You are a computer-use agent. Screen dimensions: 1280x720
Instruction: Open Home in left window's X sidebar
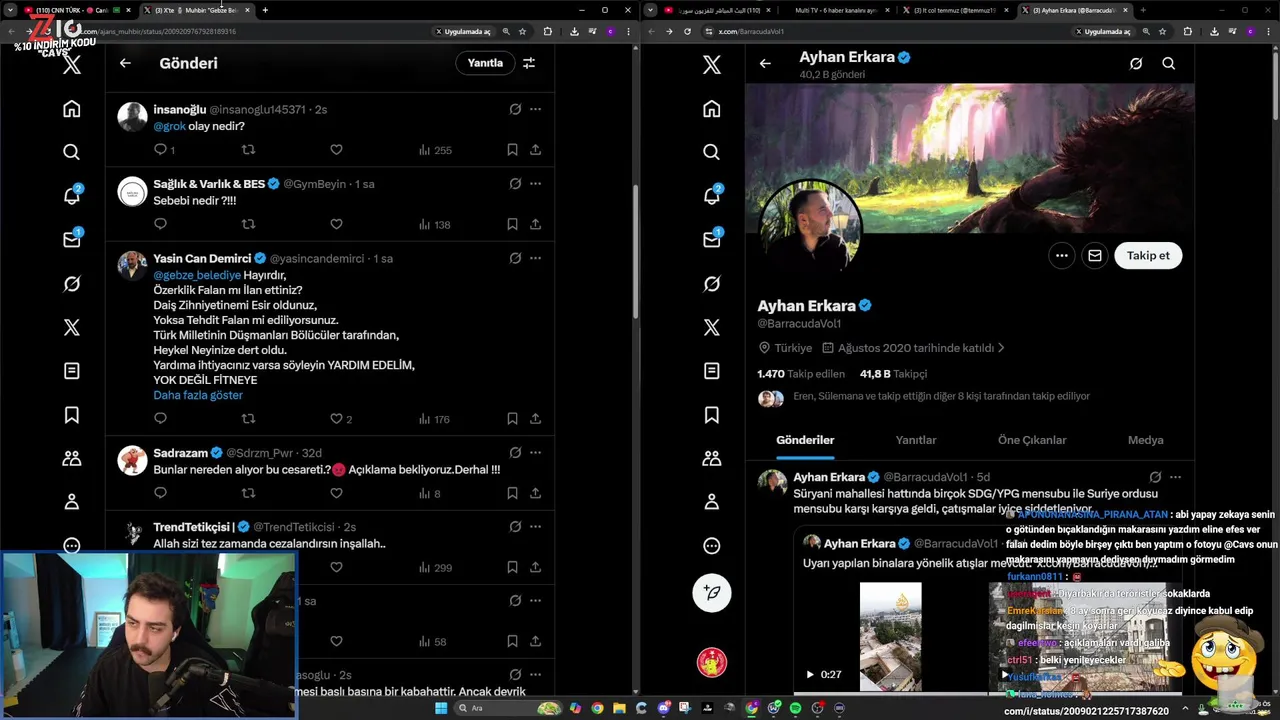pos(71,109)
